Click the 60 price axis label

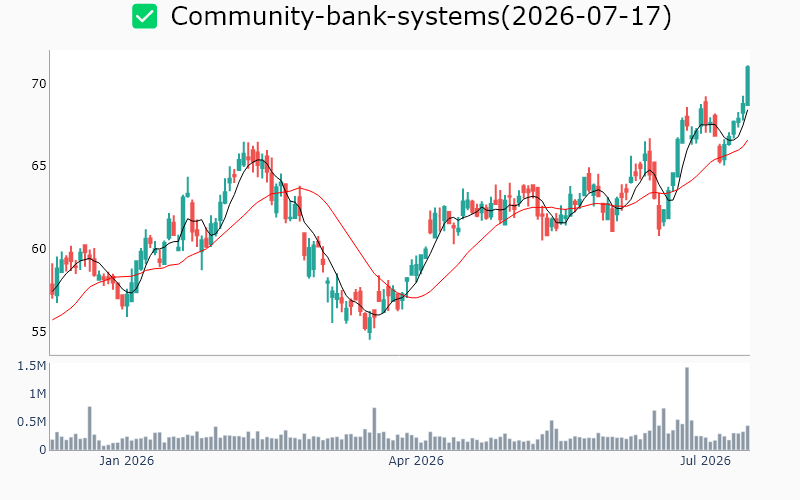[x=39, y=249]
